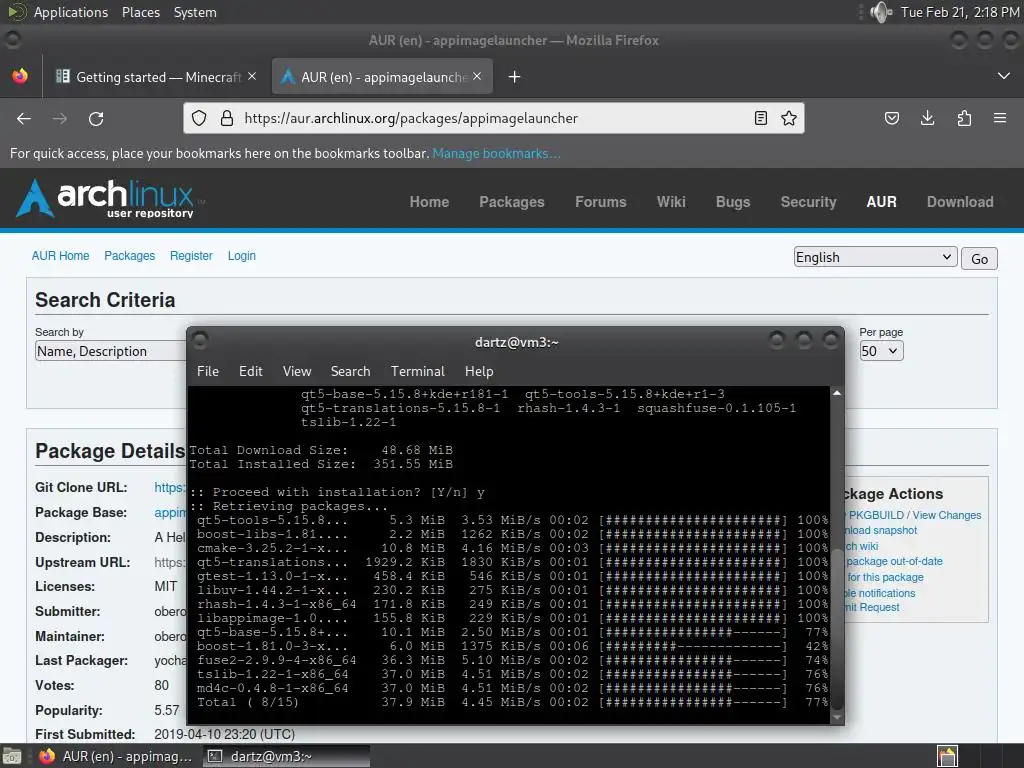The height and width of the screenshot is (768, 1024).
Task: Open the AUR Home link
Action: (x=60, y=256)
